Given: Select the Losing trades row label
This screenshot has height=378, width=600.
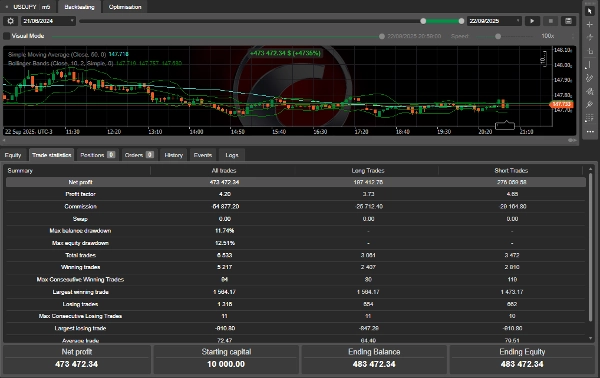Looking at the screenshot, I should pos(80,304).
